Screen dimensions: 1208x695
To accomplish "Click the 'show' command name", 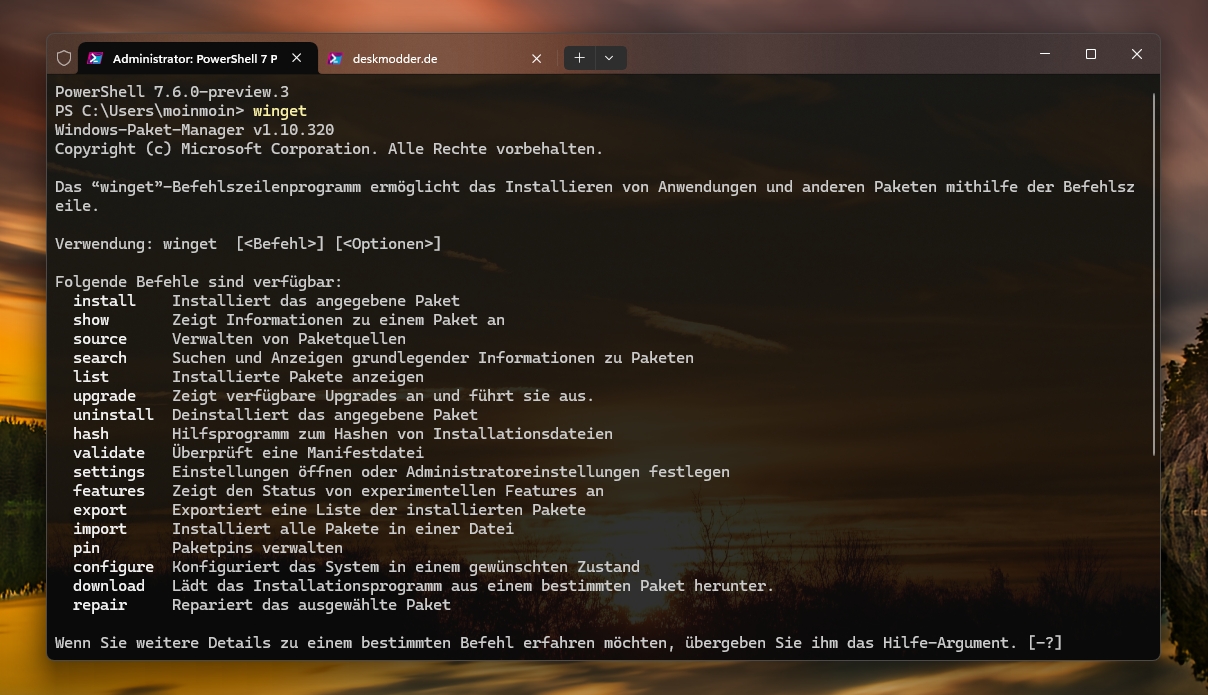I will point(91,320).
